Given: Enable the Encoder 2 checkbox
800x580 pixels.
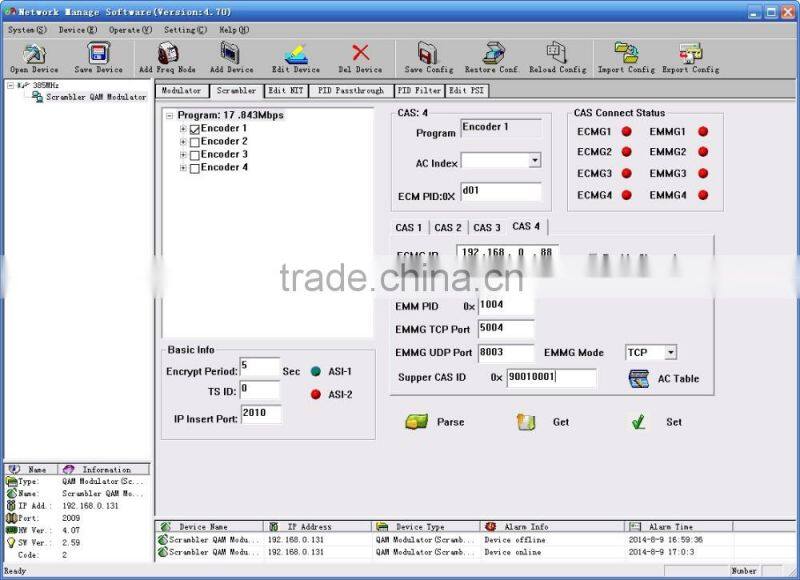Looking at the screenshot, I should [196, 141].
